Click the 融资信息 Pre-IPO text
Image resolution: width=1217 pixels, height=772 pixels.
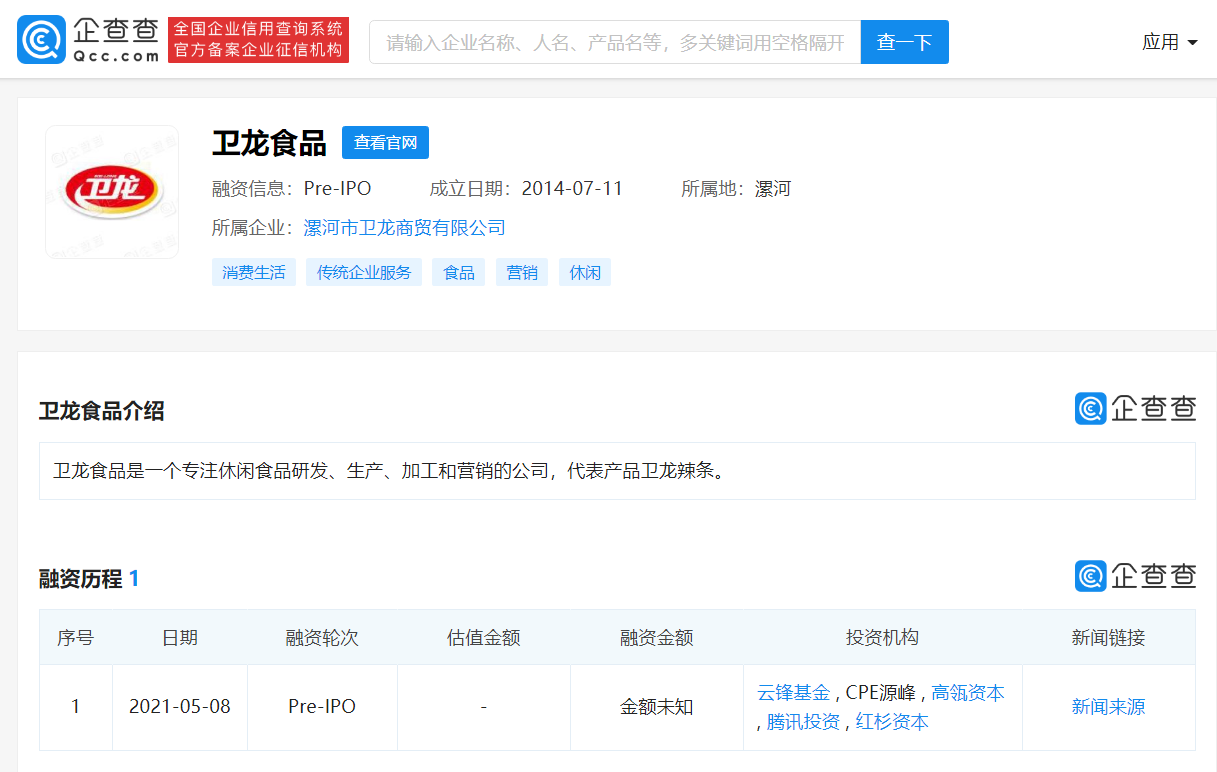point(292,188)
